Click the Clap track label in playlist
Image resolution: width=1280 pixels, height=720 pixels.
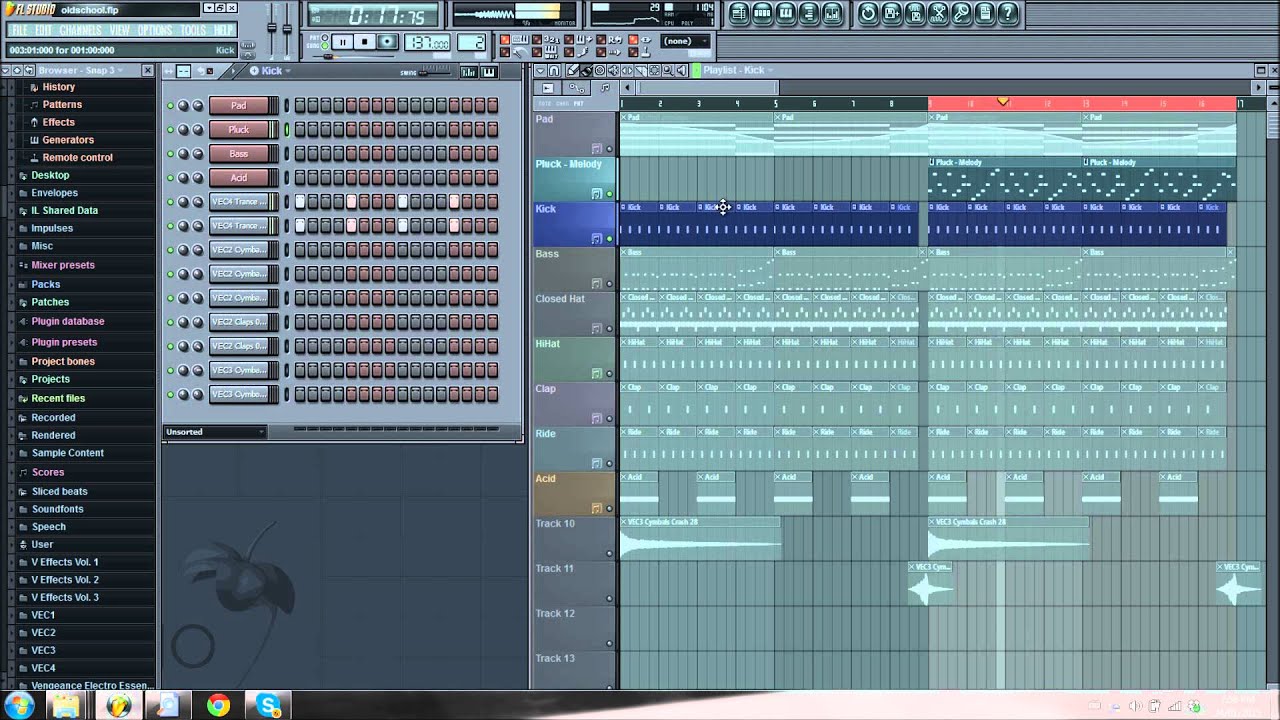[x=546, y=389]
